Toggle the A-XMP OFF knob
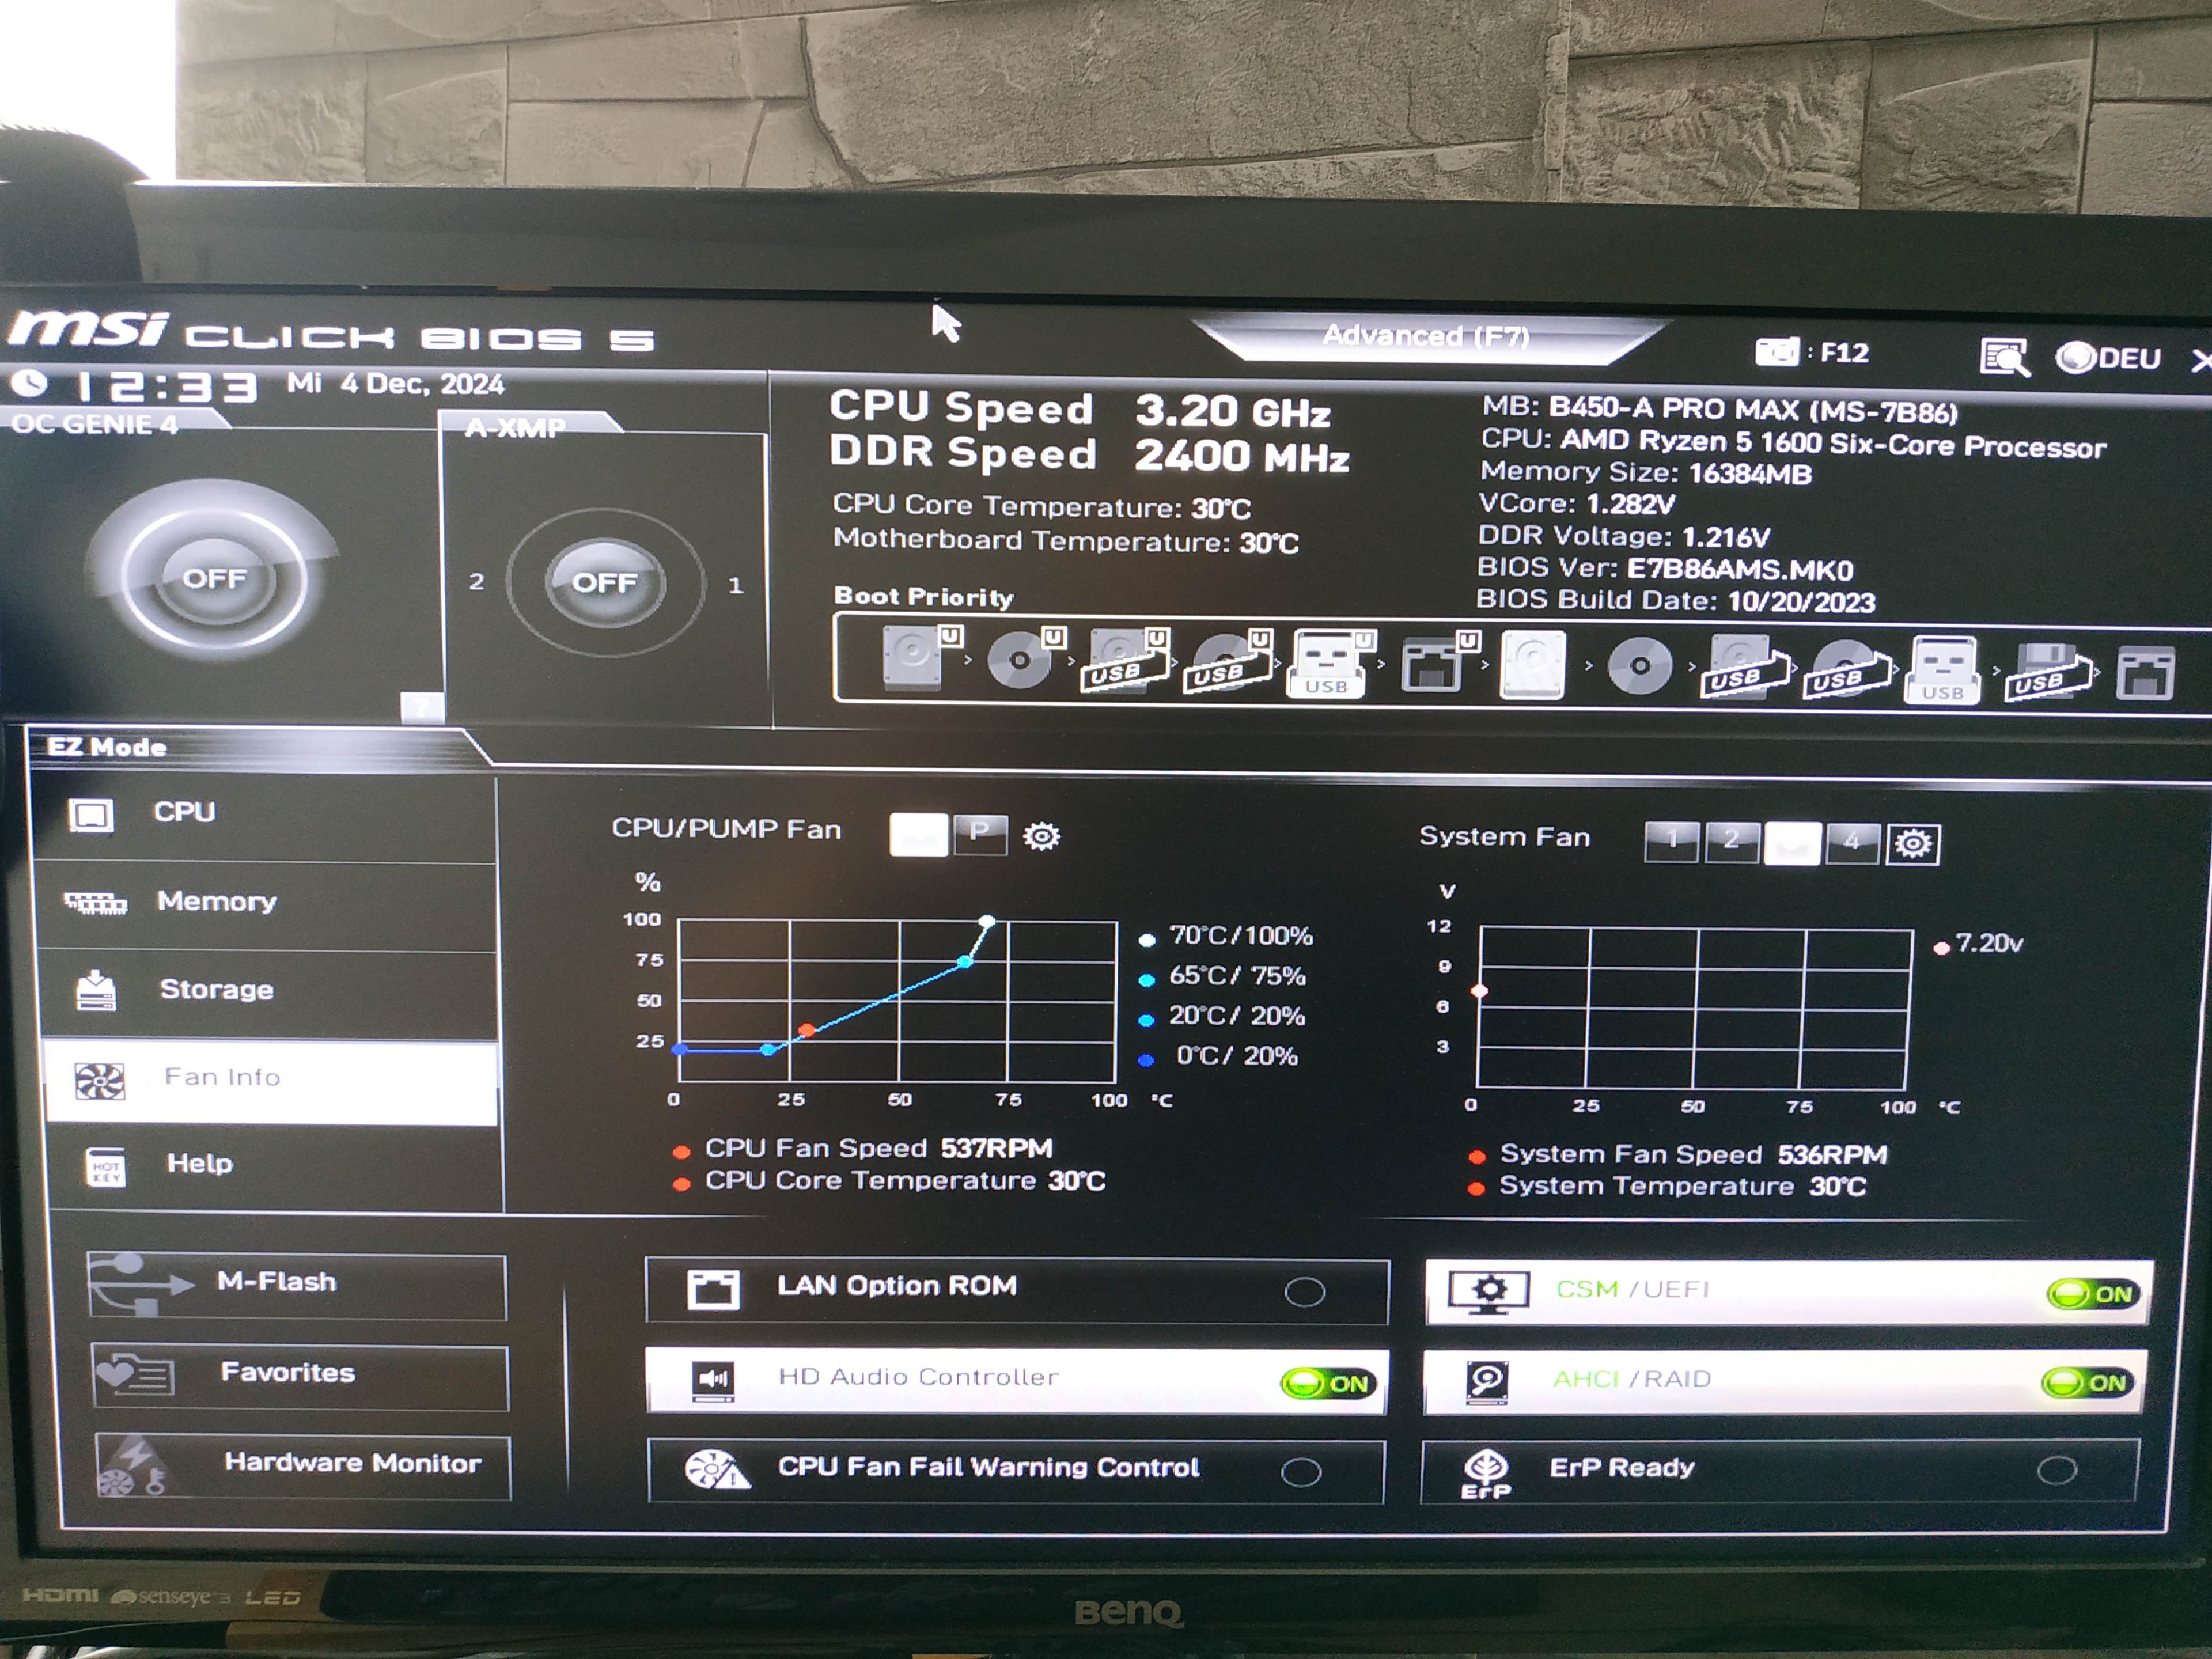Image resolution: width=2212 pixels, height=1659 pixels. click(x=605, y=582)
